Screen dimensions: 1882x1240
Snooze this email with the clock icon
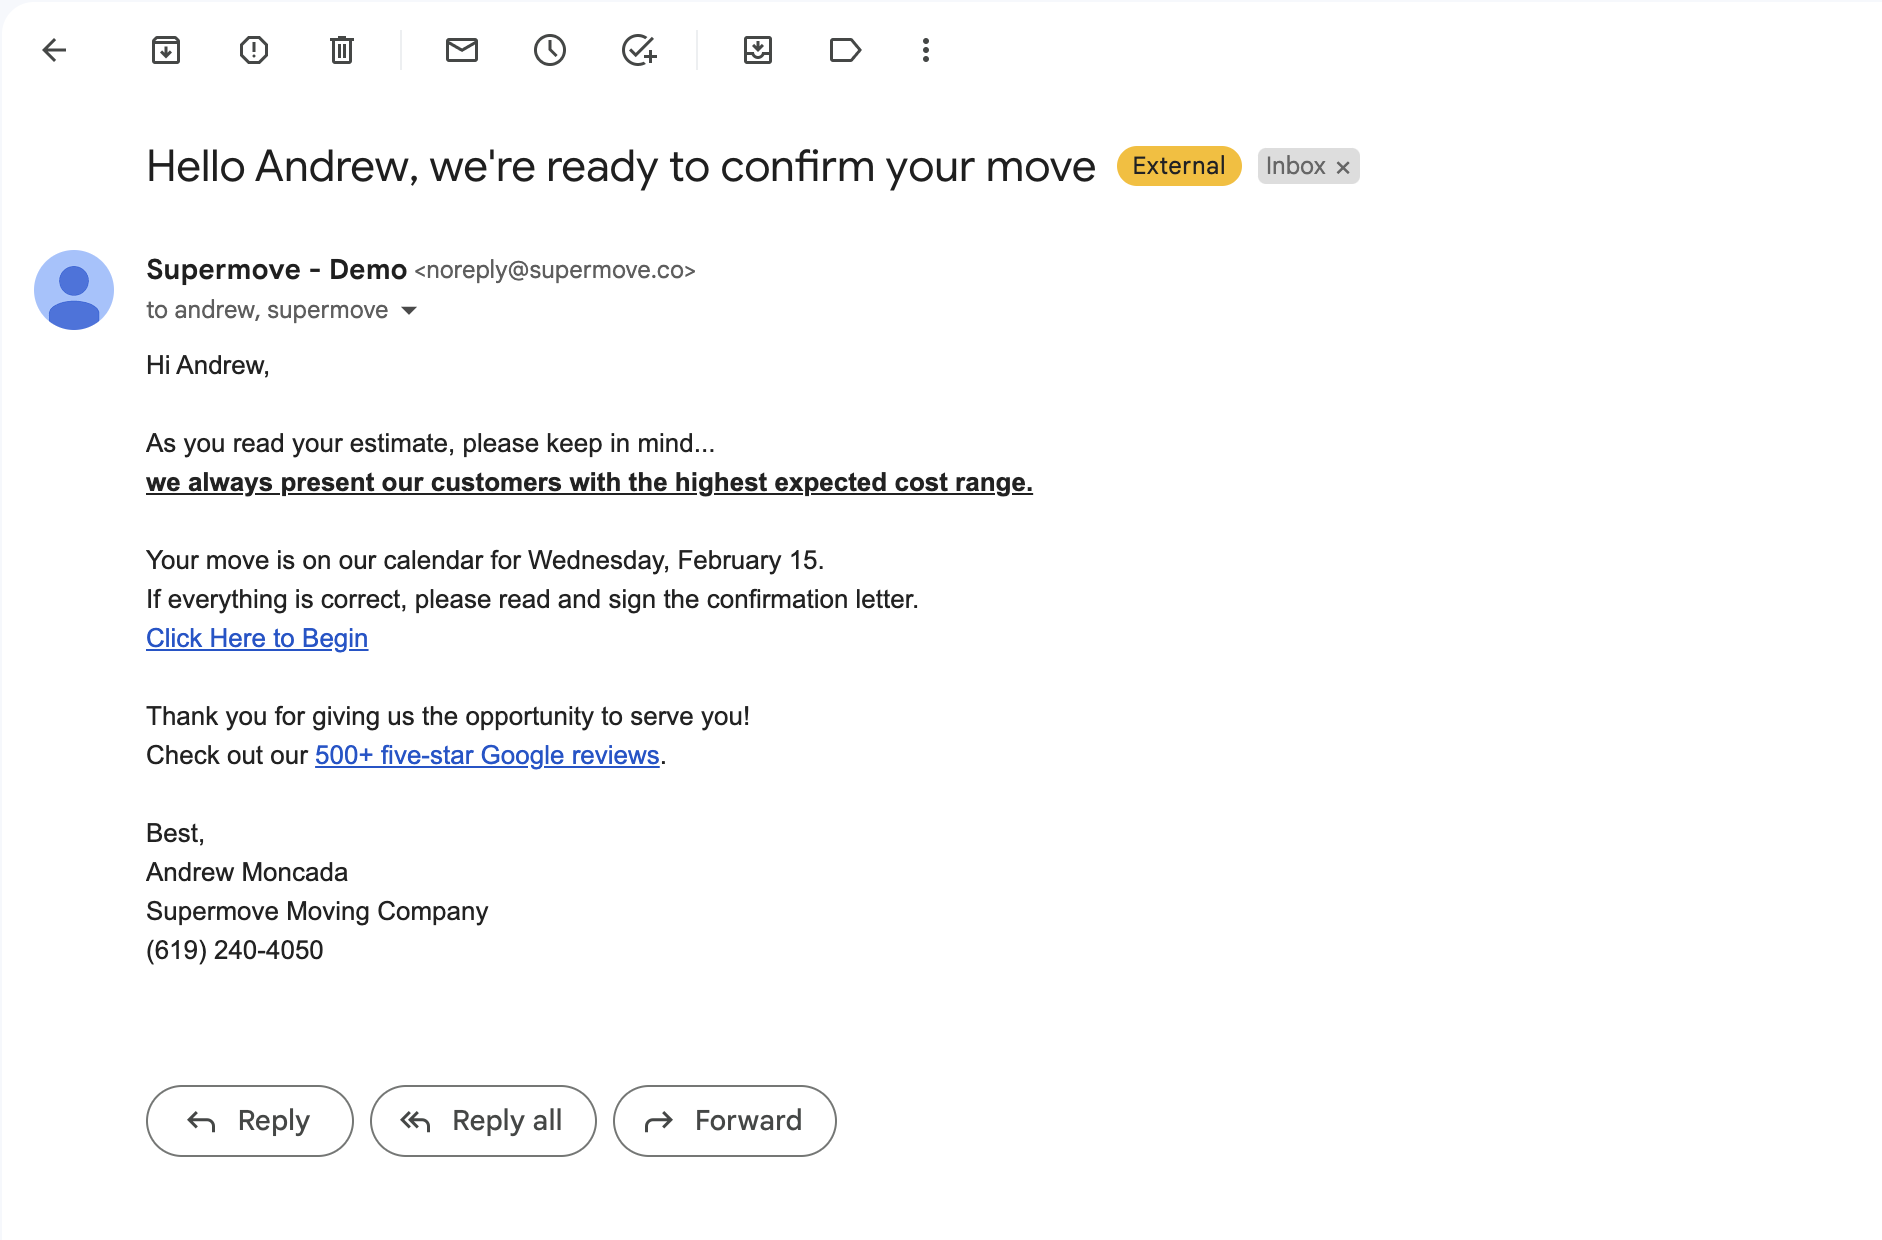tap(550, 50)
